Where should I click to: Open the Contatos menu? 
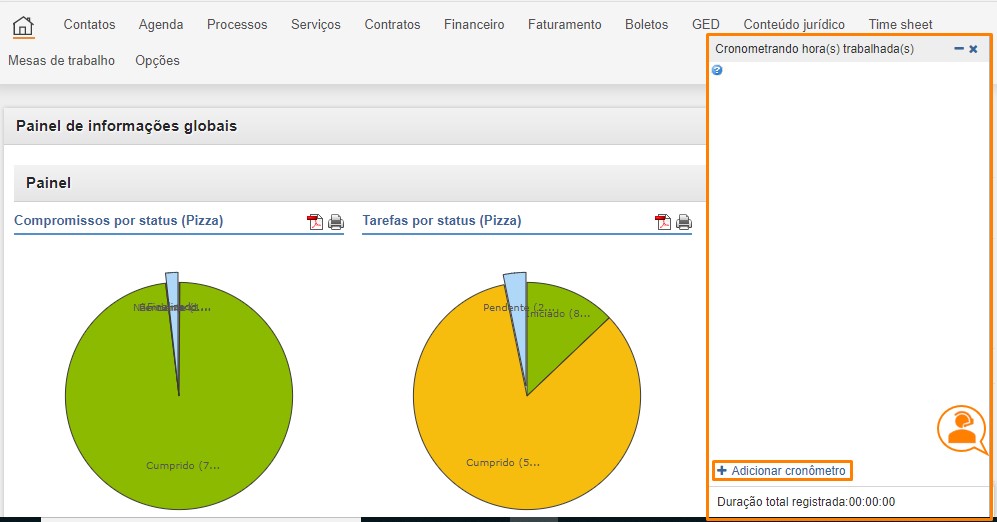click(89, 24)
